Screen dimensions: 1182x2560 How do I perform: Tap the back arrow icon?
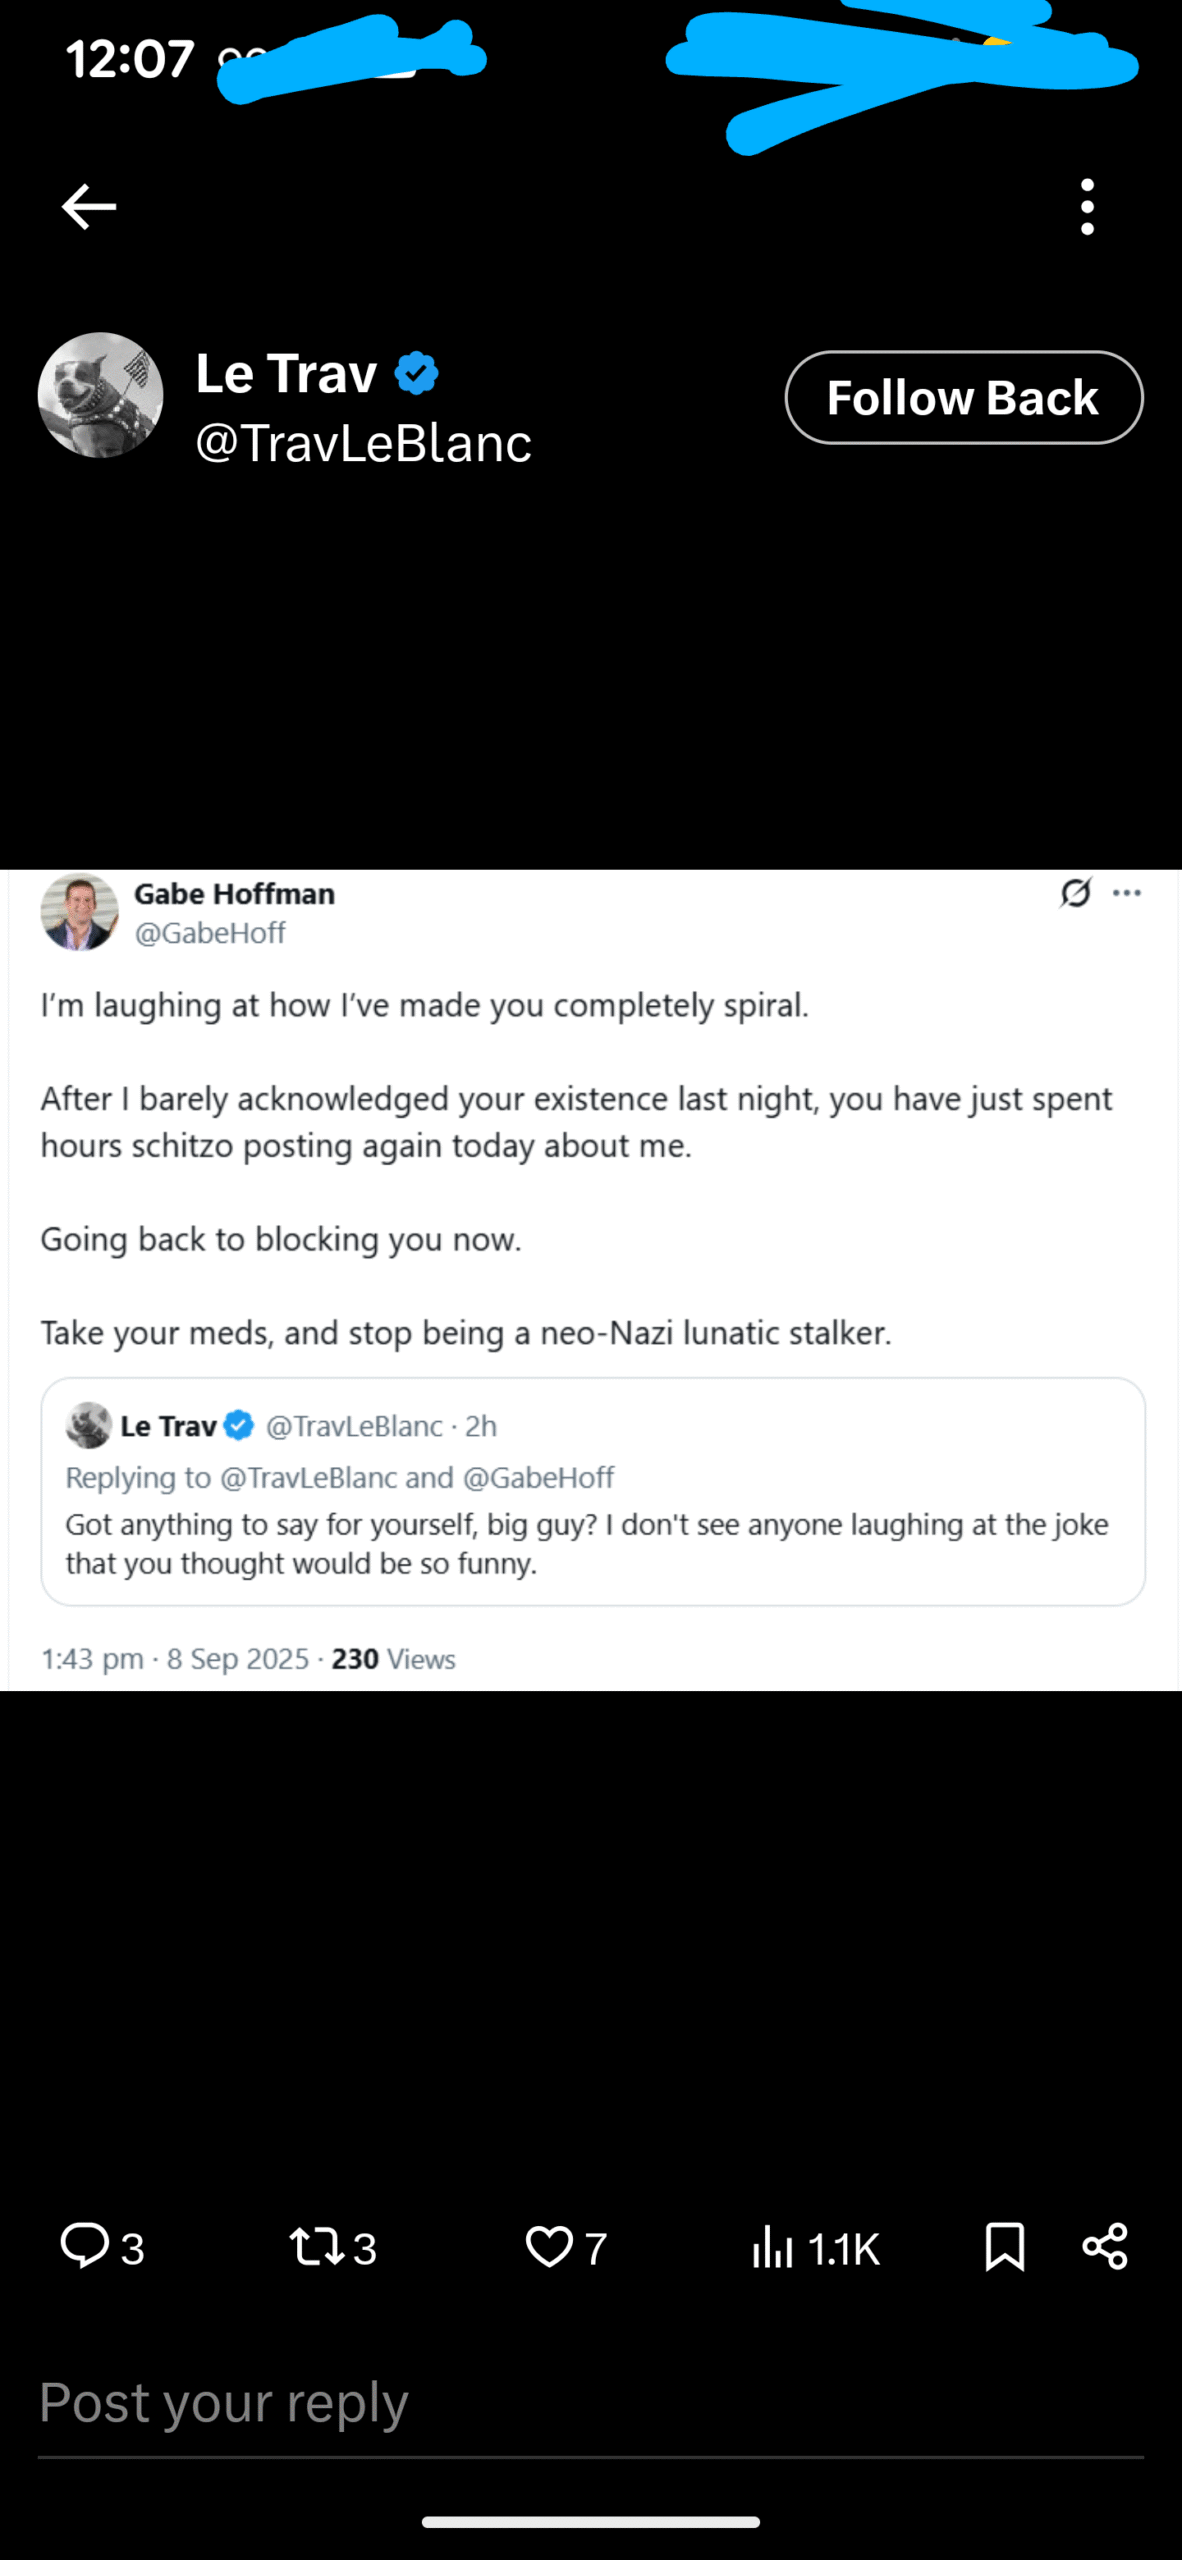tap(89, 207)
